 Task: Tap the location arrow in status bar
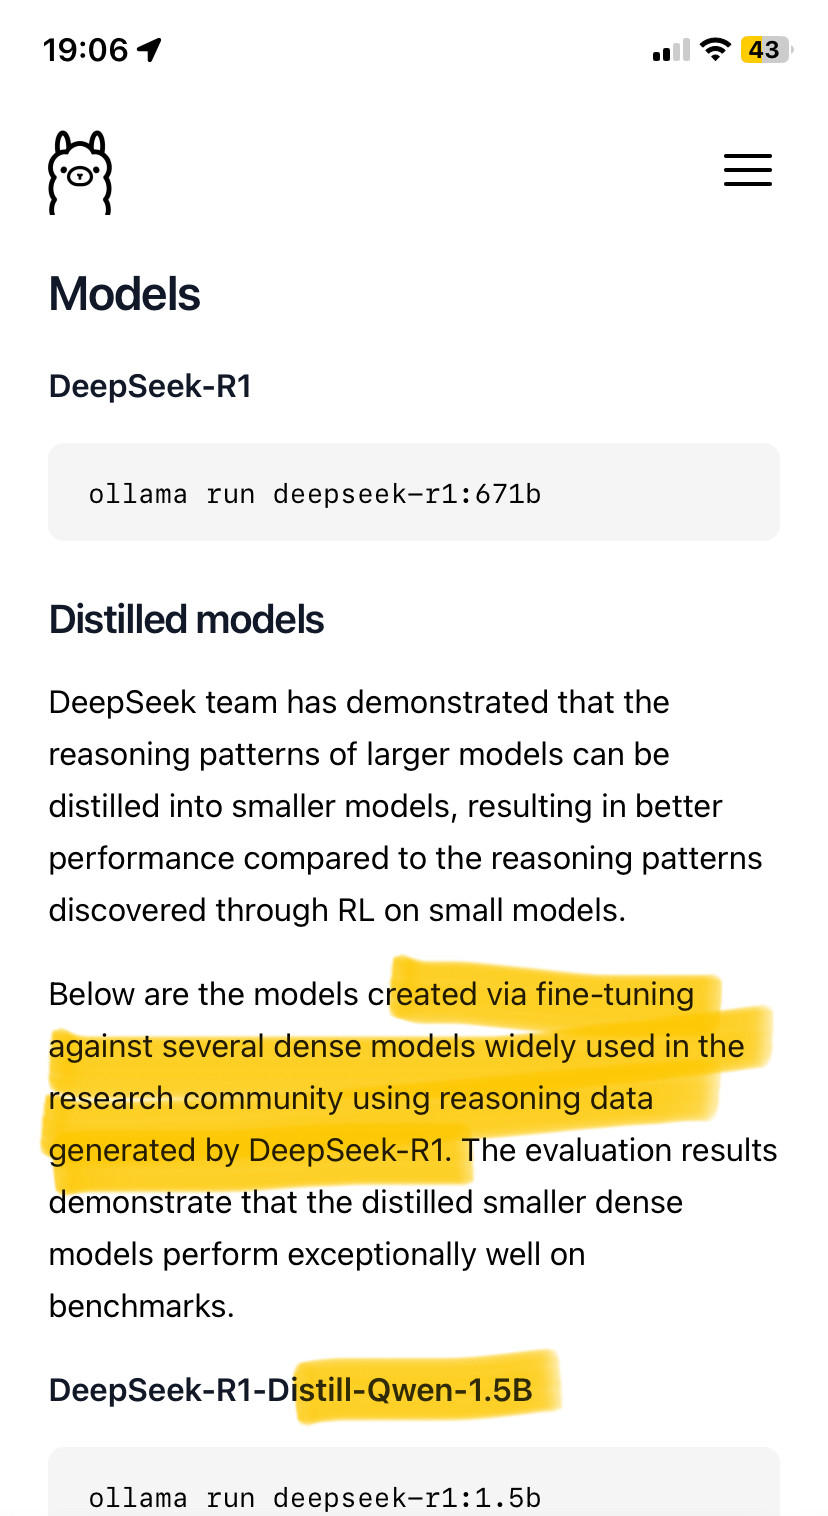[150, 50]
